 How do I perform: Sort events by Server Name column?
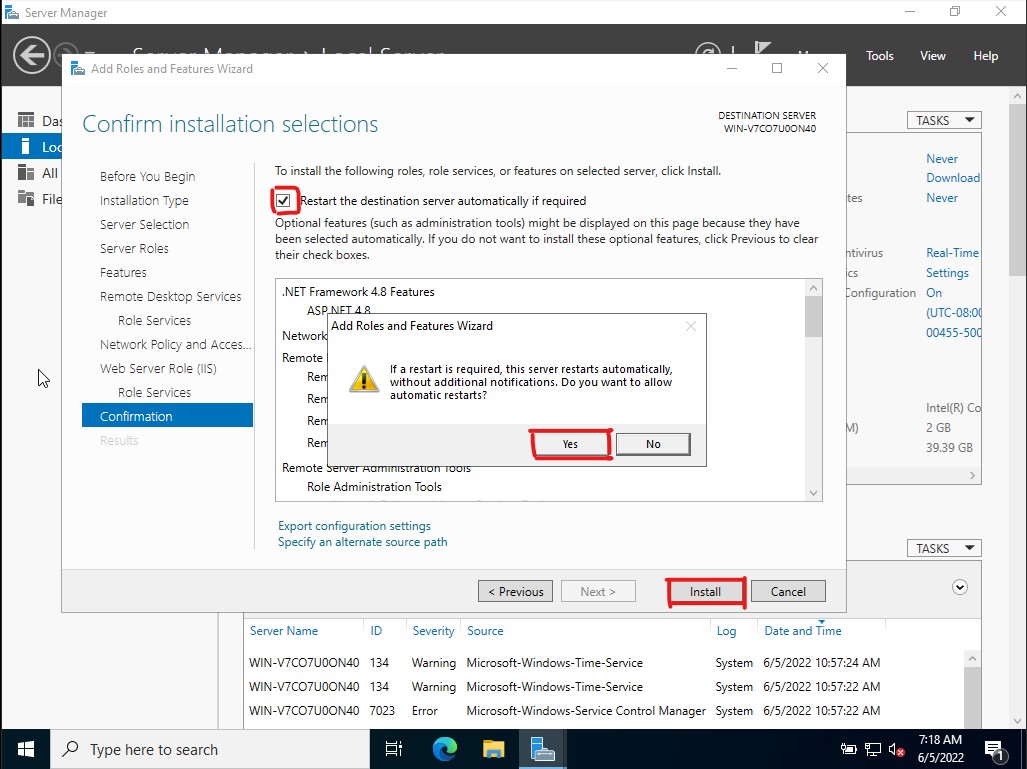(284, 631)
